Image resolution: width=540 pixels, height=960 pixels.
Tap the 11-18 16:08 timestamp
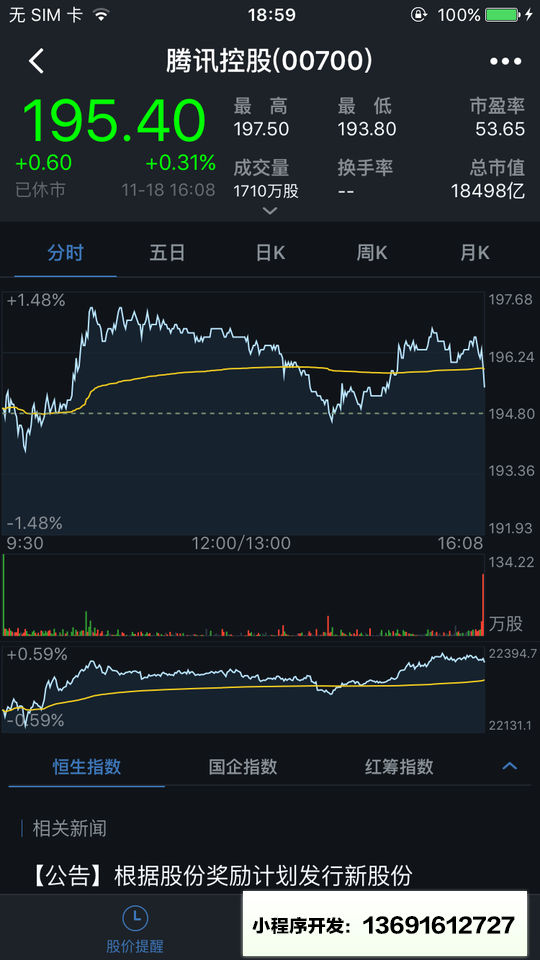click(168, 190)
